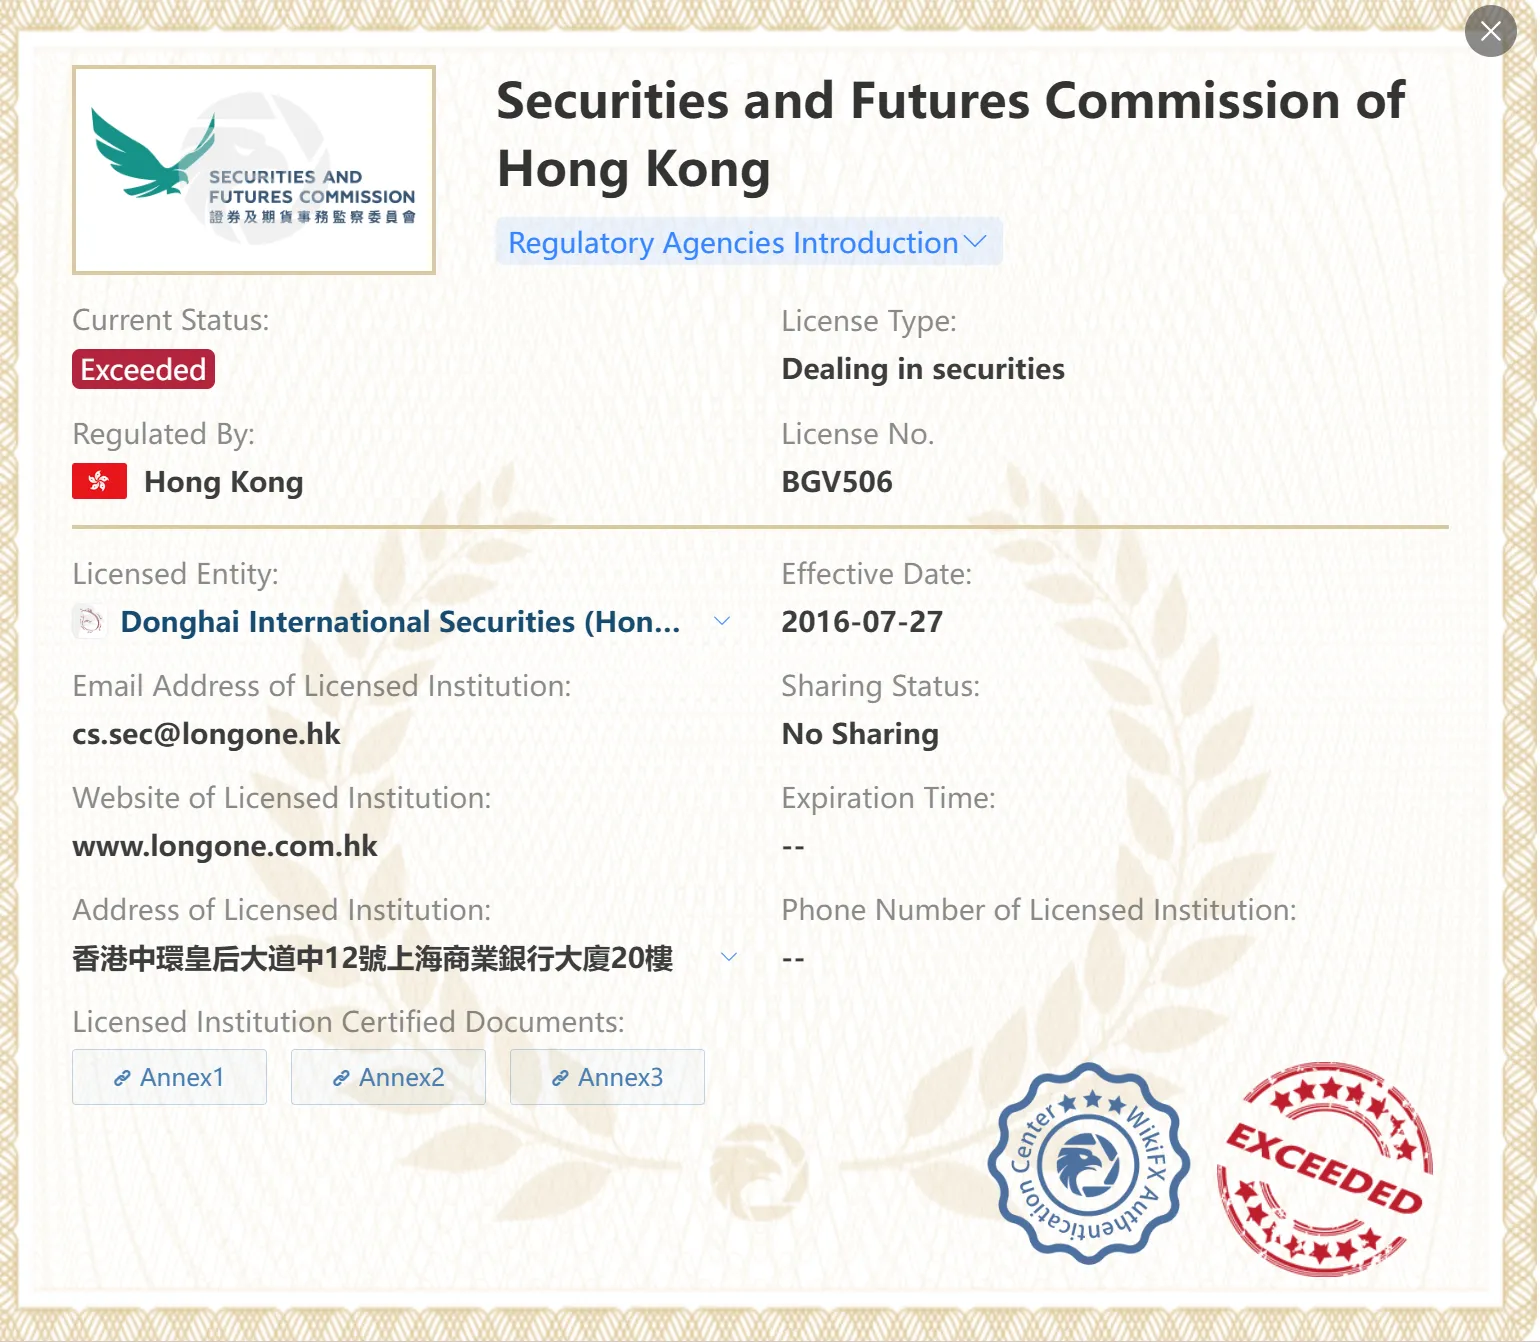The height and width of the screenshot is (1342, 1540).
Task: Click the website www.longone.com.hk
Action: click(x=225, y=846)
